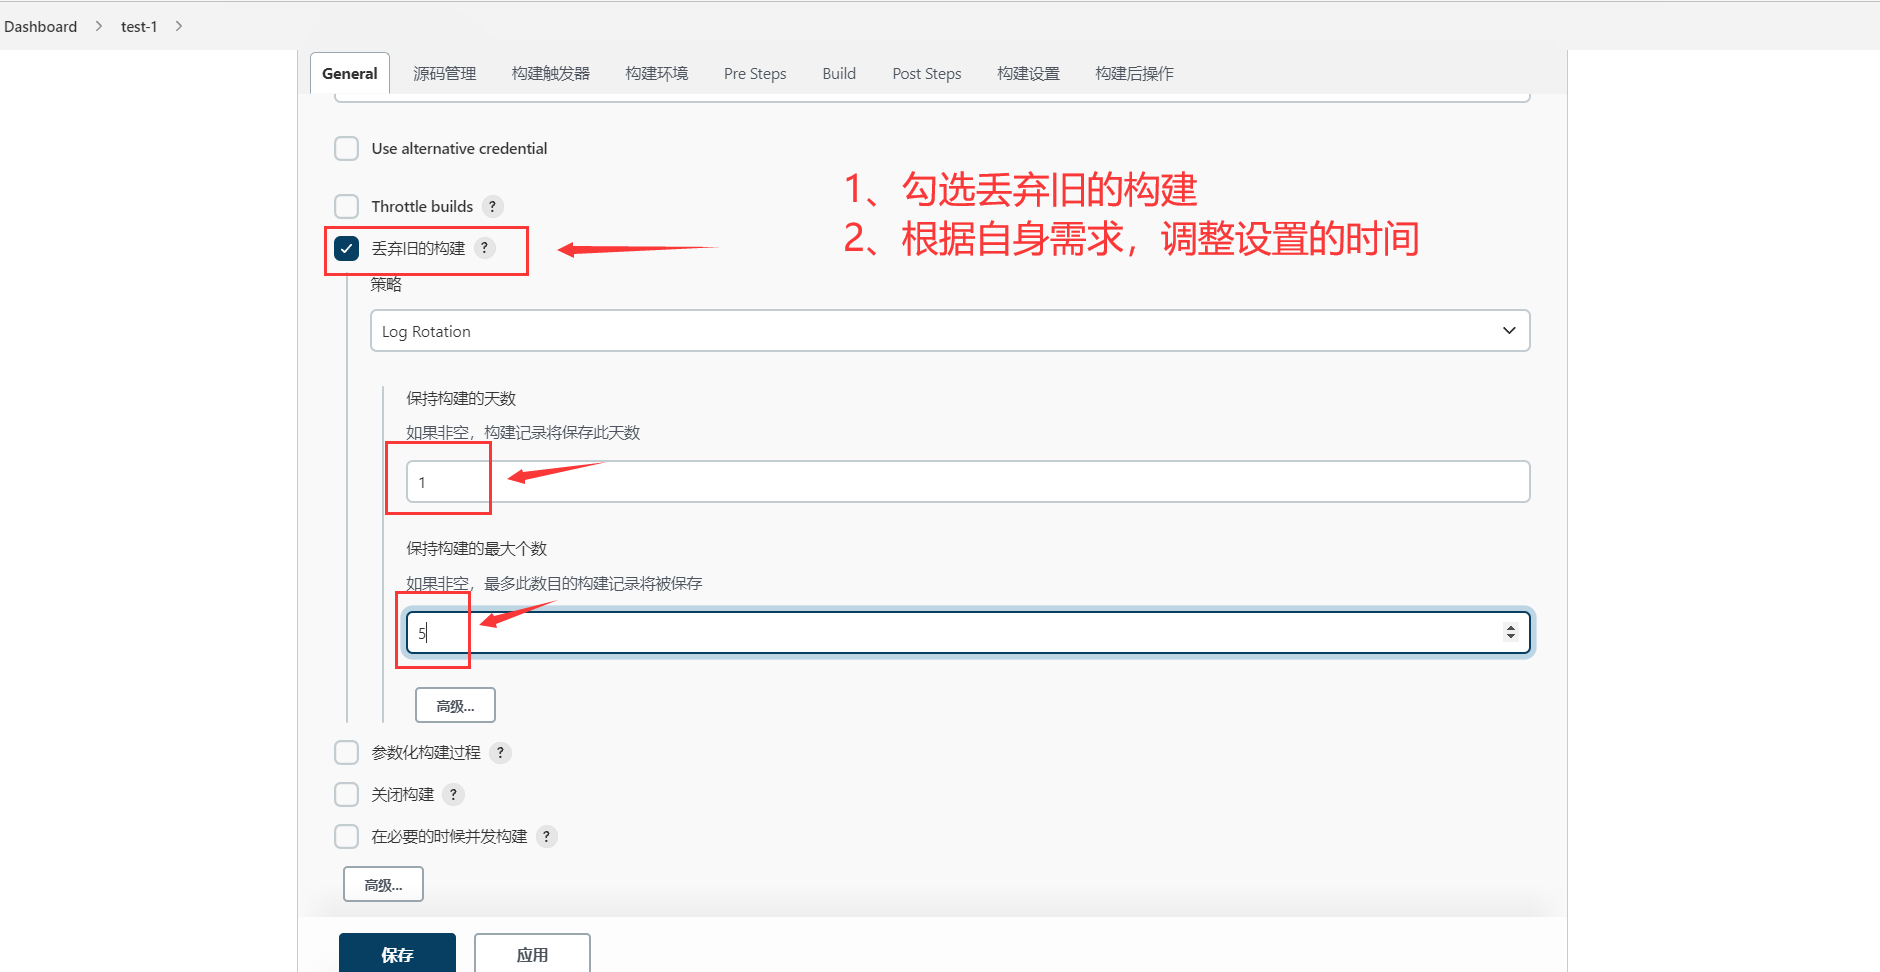
Task: Toggle Throttle builds checkbox
Action: 346,206
